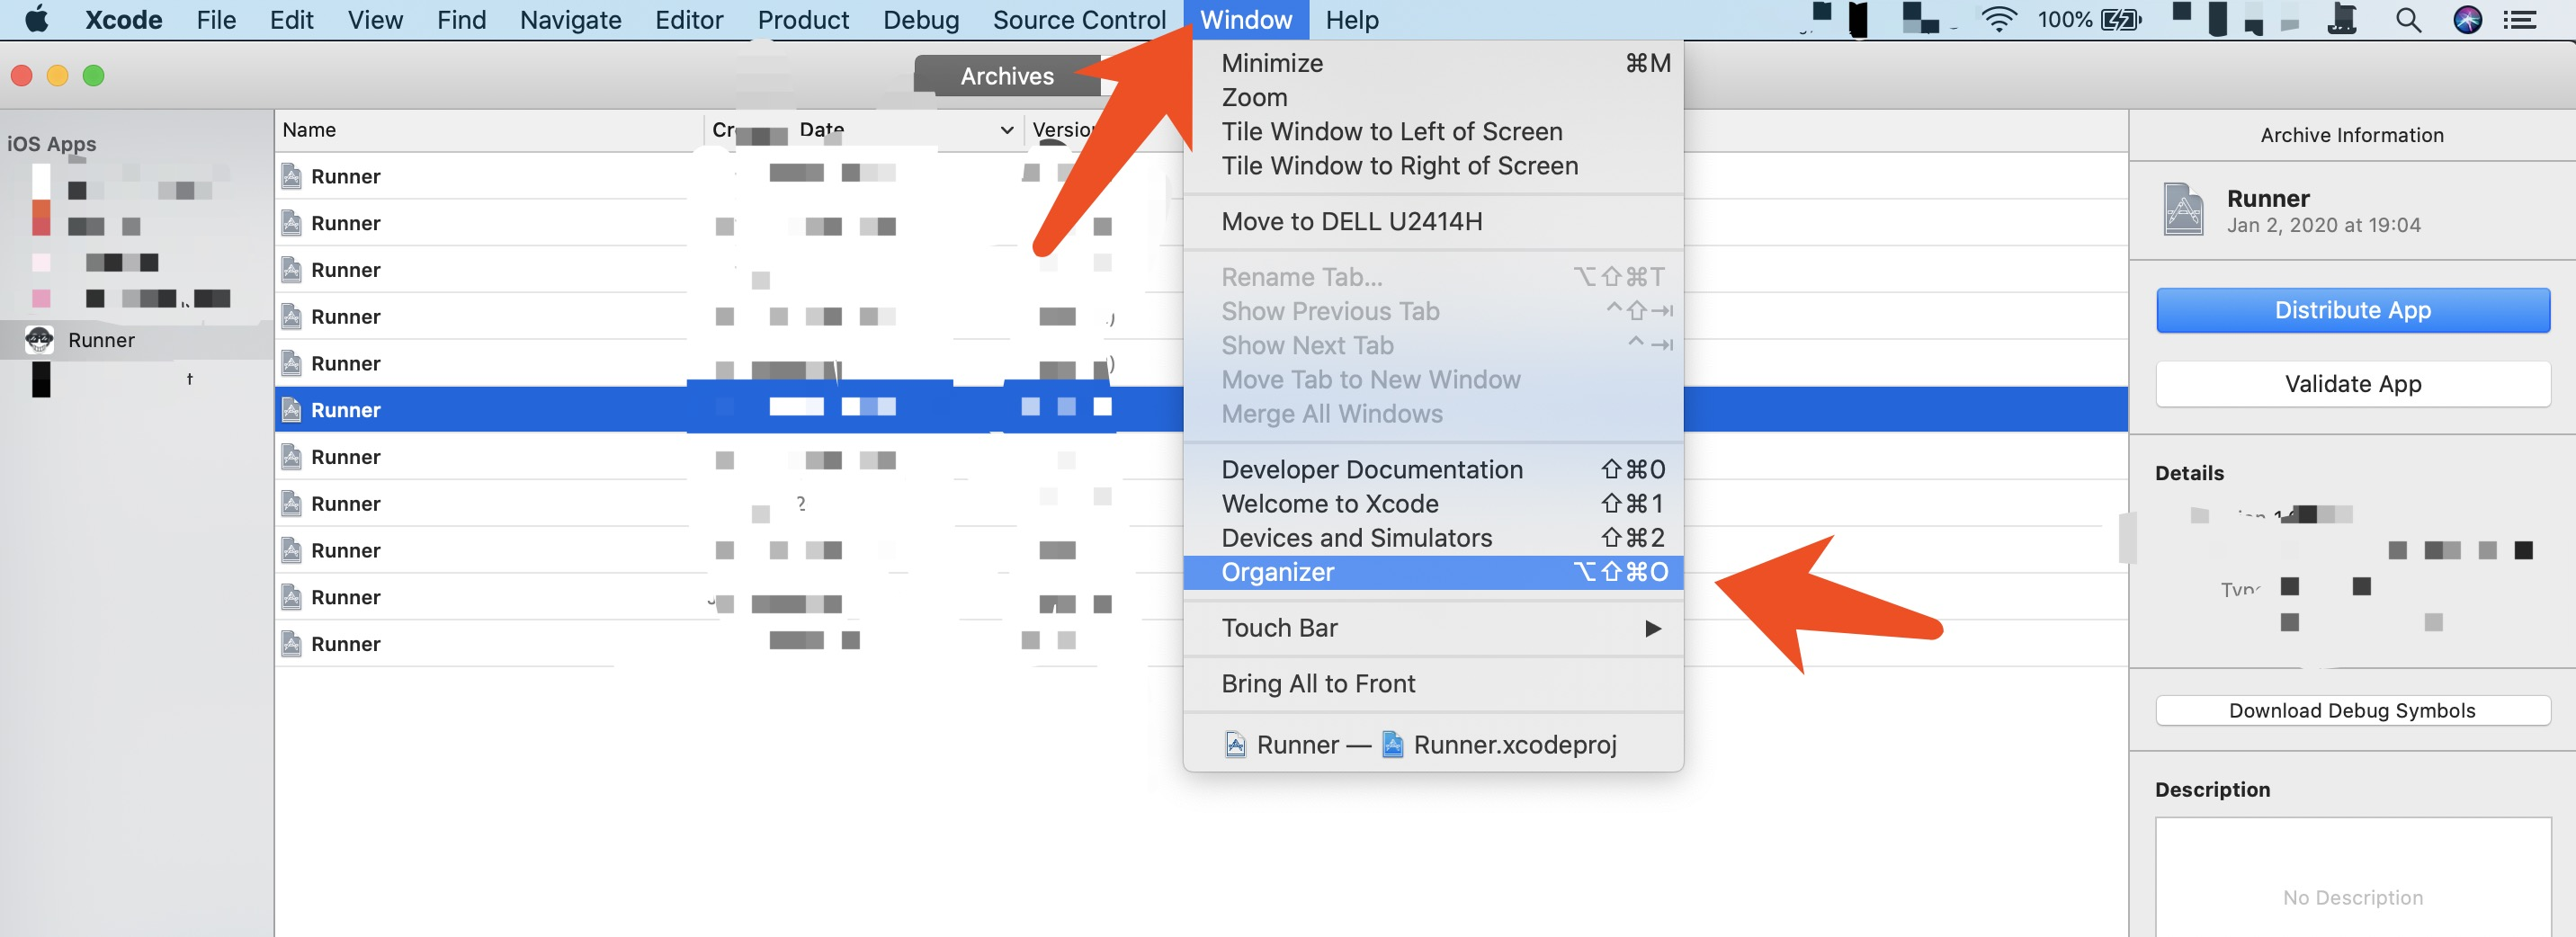Click the Distribute App button
This screenshot has height=937, width=2576.
tap(2352, 310)
